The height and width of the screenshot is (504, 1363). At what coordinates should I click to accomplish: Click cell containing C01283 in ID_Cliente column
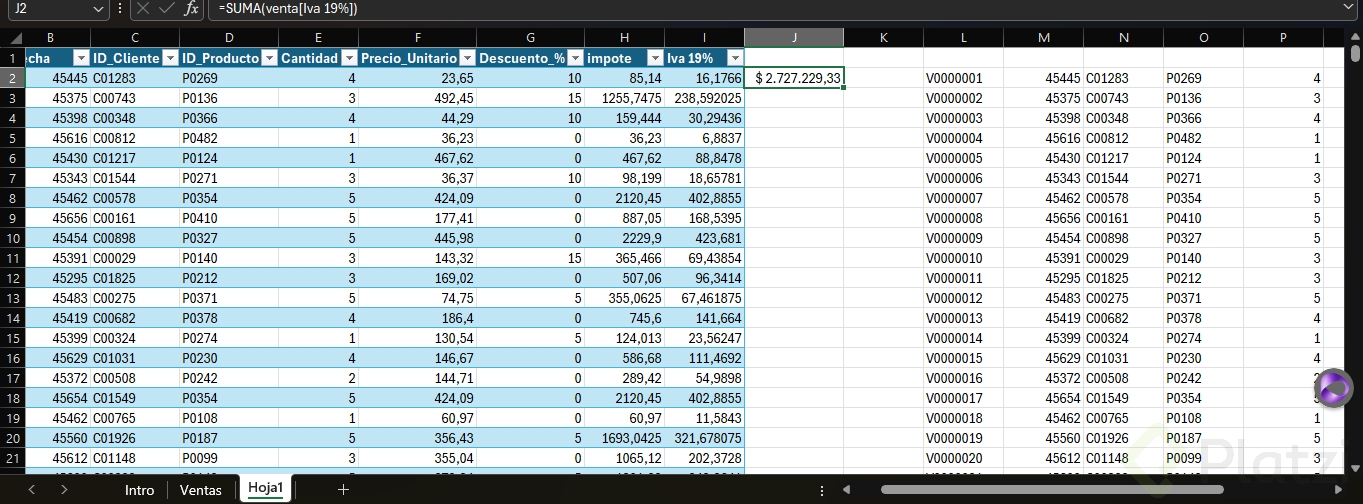[135, 78]
